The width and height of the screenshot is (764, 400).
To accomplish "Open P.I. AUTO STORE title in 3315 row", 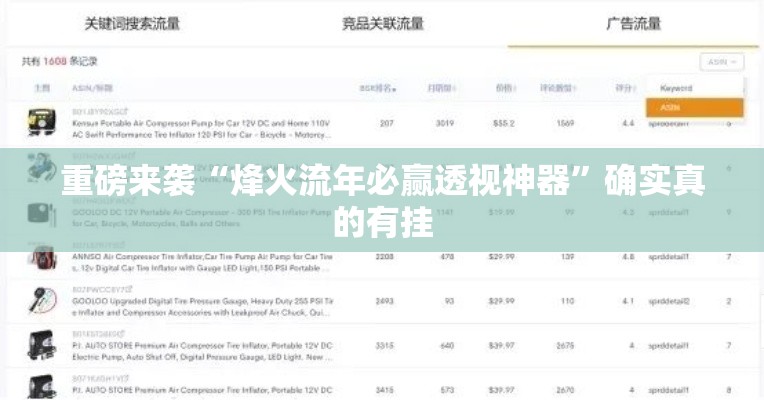I will point(203,351).
